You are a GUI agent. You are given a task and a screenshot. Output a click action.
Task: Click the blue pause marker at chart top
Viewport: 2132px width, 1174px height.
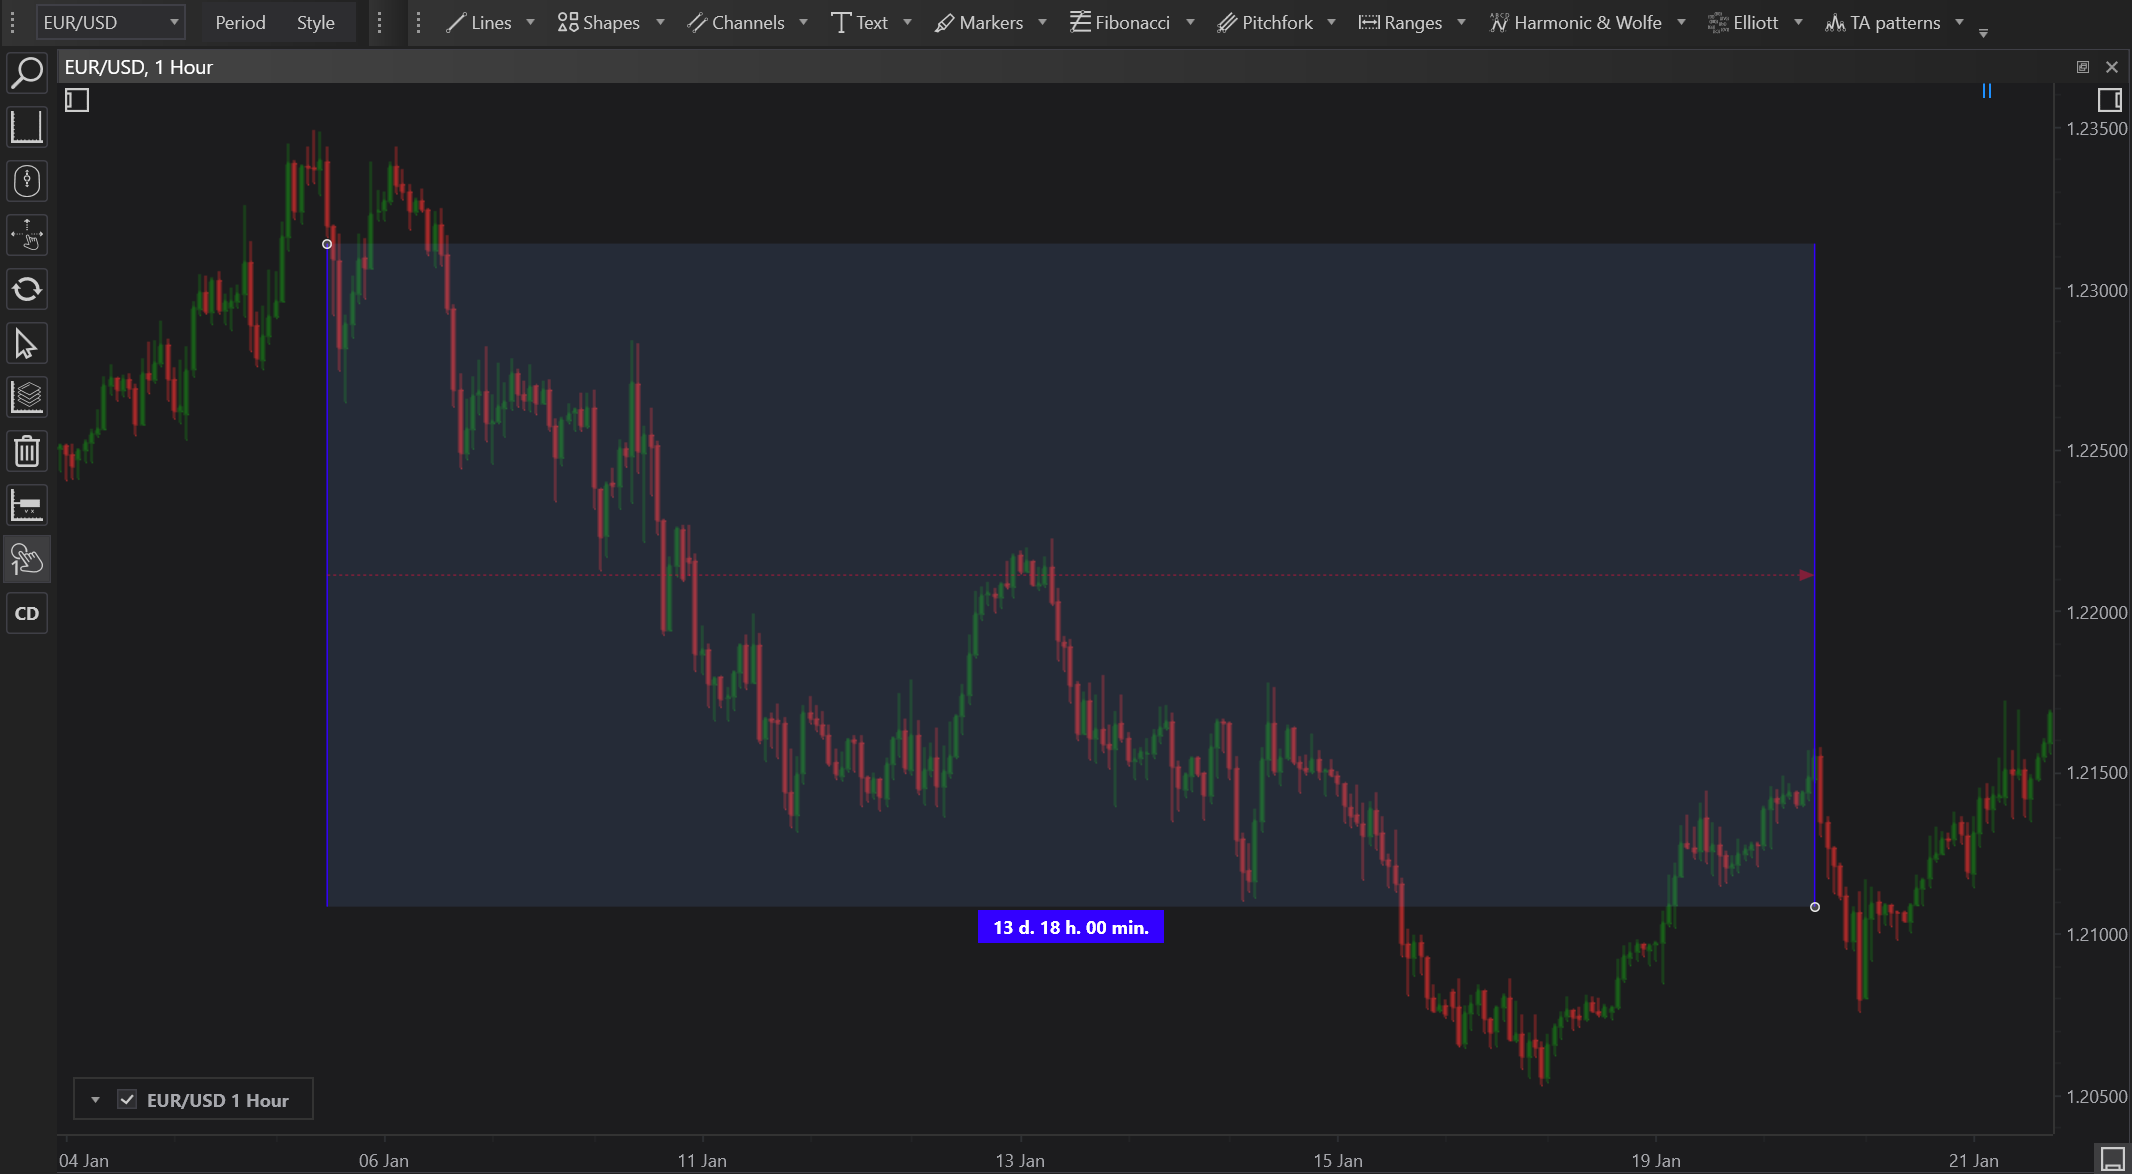pos(1987,91)
